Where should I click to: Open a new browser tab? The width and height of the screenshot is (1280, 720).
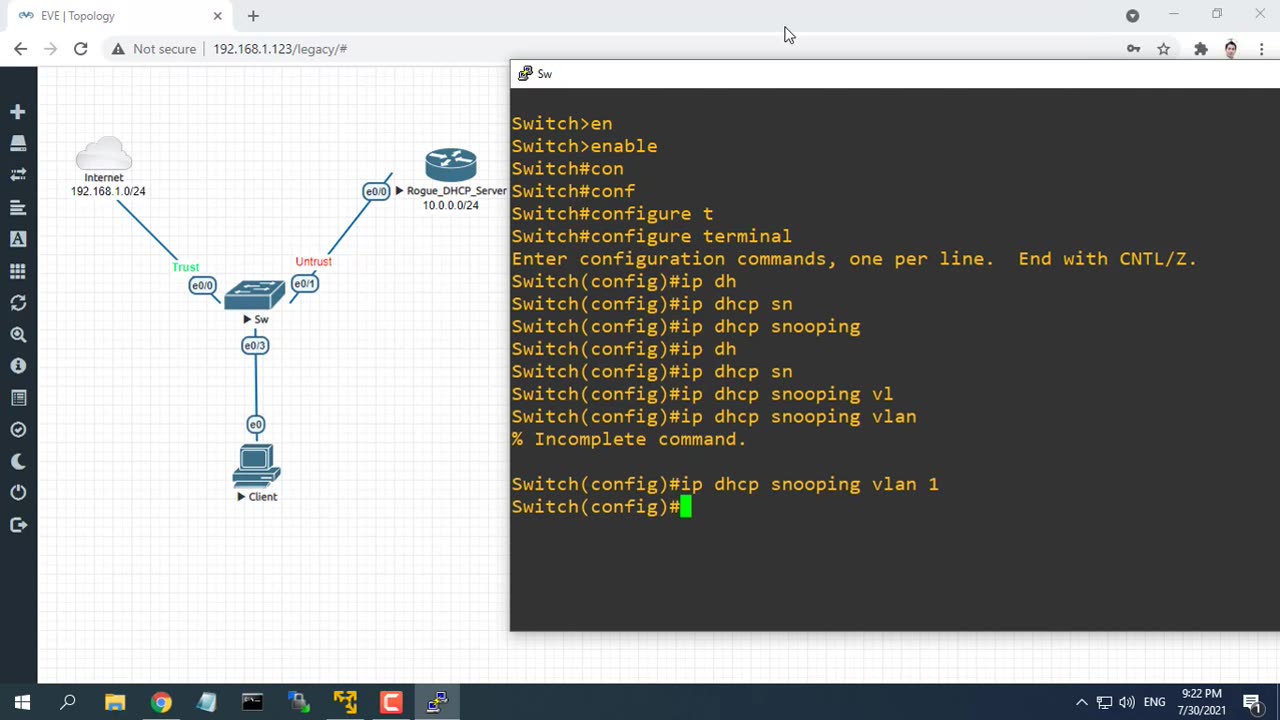click(253, 16)
